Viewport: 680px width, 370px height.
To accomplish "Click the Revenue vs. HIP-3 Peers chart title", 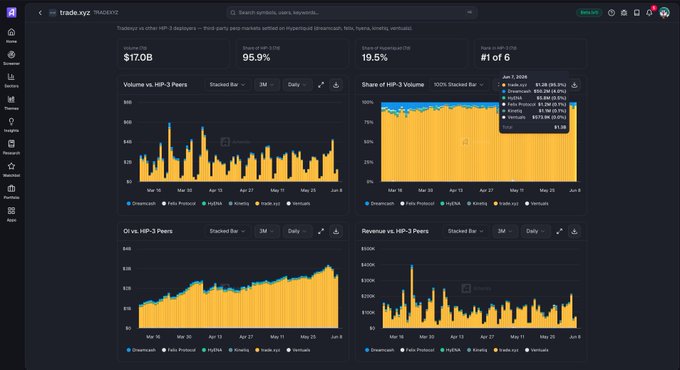I will 395,232.
